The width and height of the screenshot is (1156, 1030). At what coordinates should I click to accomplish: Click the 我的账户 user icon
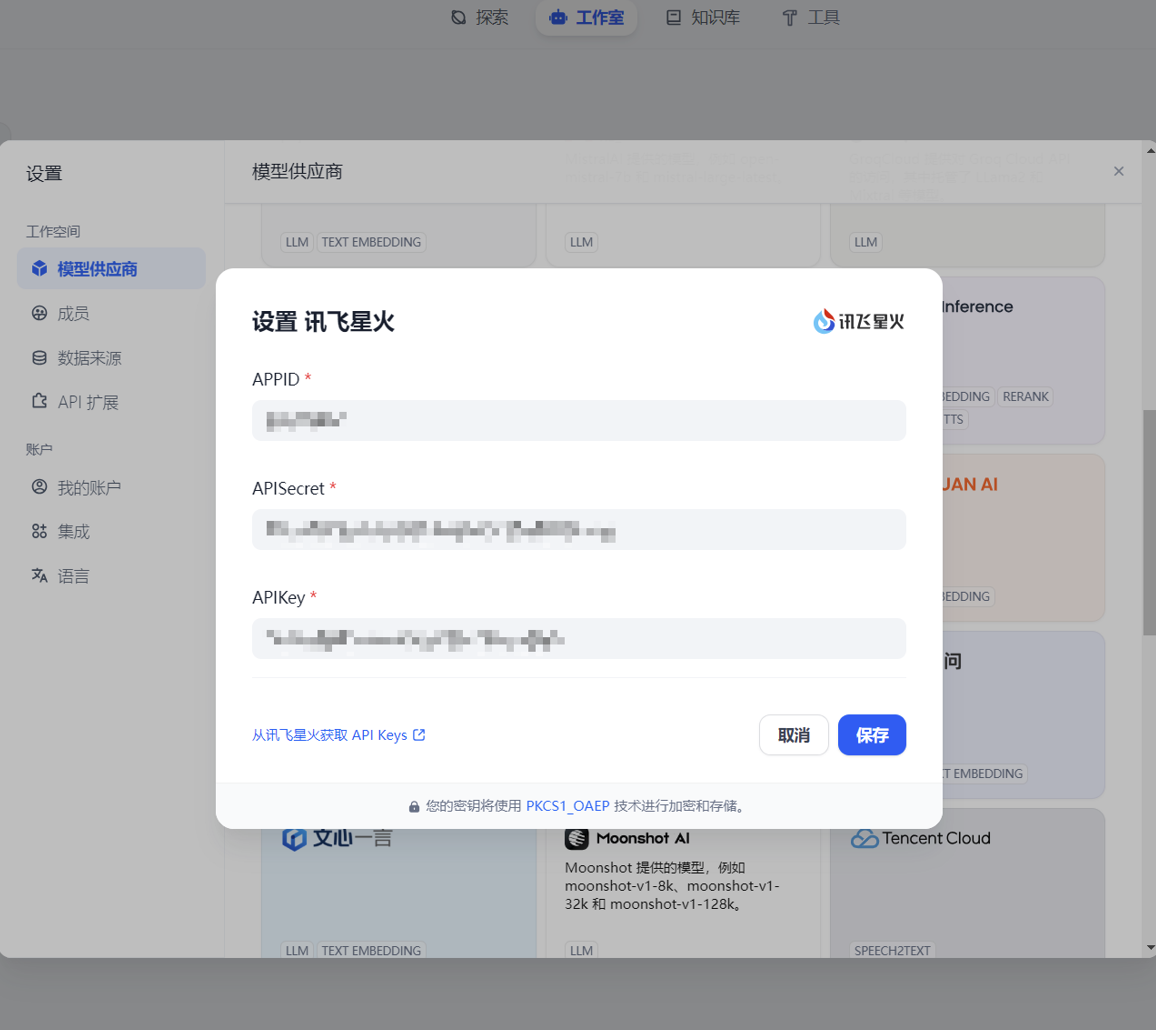pyautogui.click(x=40, y=487)
